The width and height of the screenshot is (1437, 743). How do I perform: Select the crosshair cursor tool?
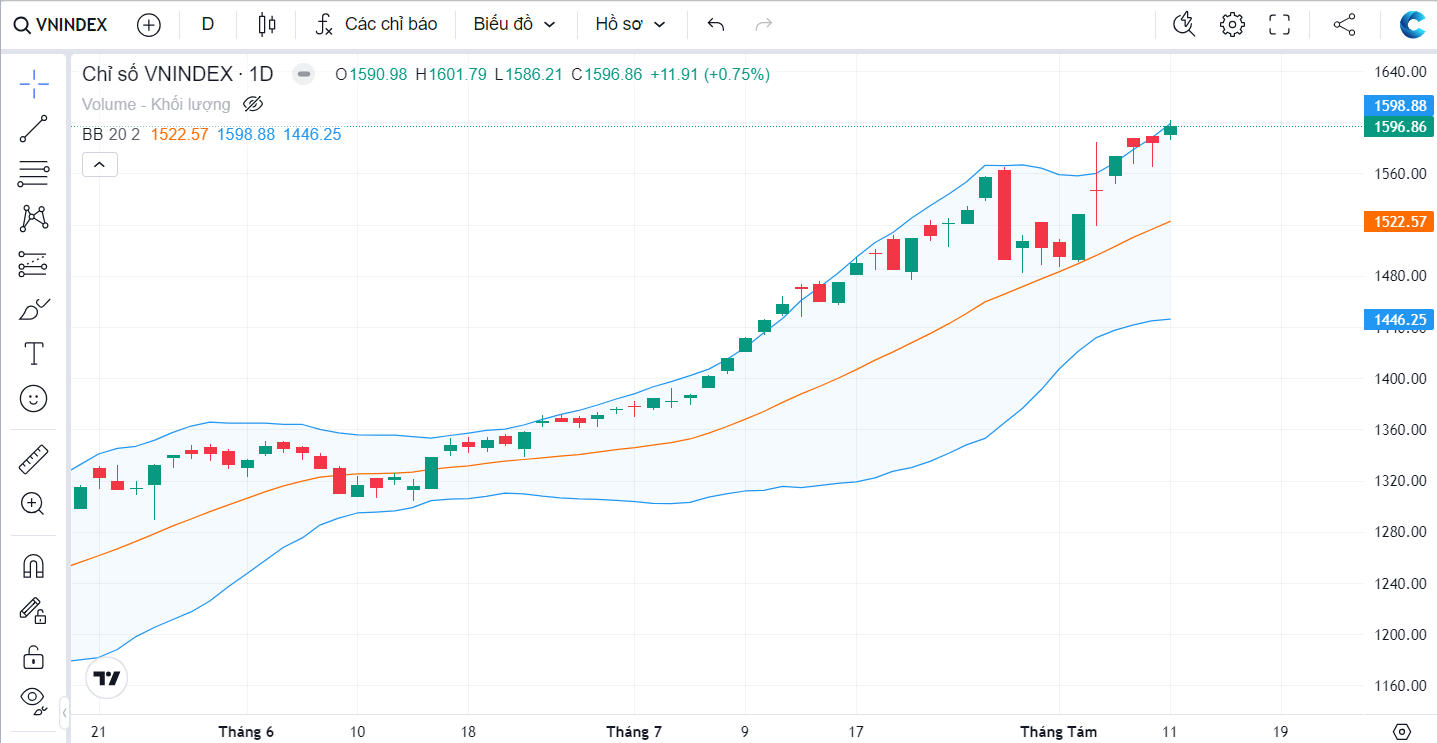pos(34,84)
